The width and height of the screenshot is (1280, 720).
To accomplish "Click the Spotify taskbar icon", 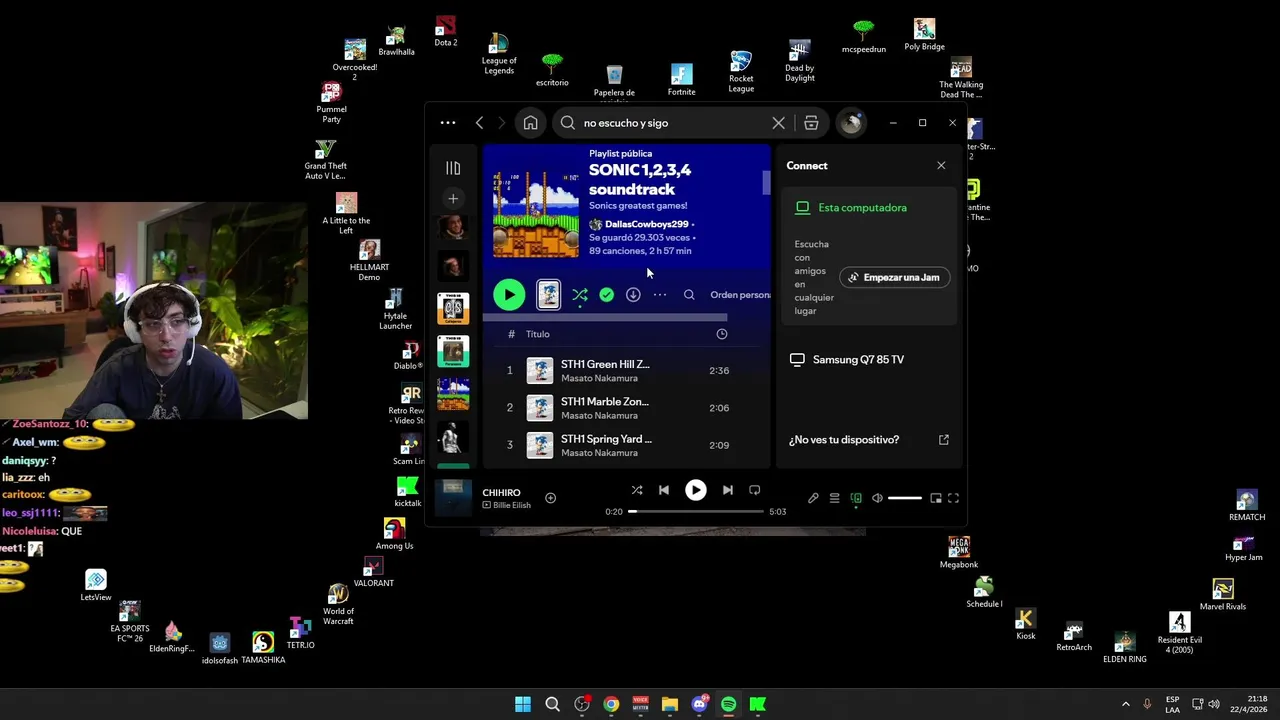I will pyautogui.click(x=728, y=704).
